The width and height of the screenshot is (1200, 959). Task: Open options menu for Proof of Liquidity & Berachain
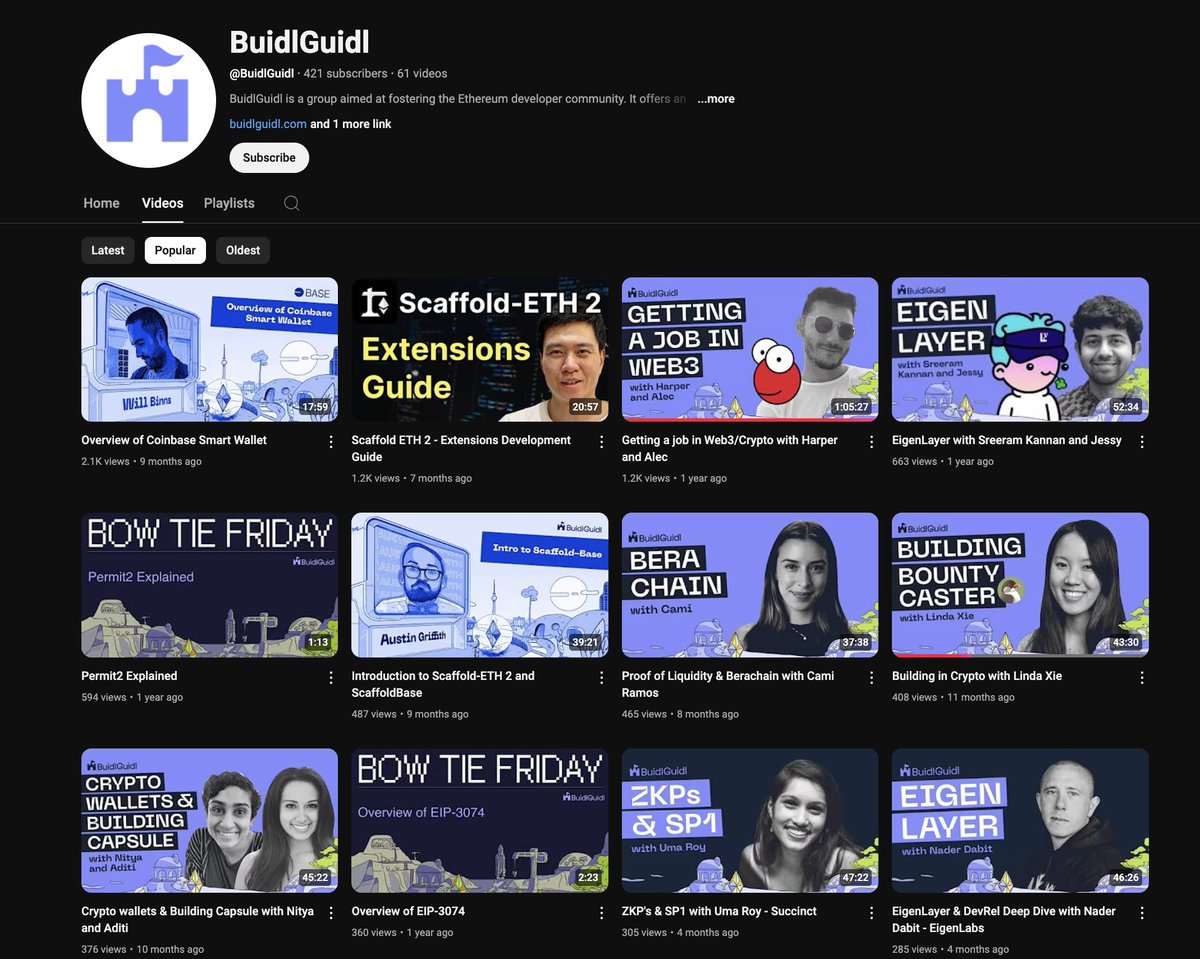point(871,677)
